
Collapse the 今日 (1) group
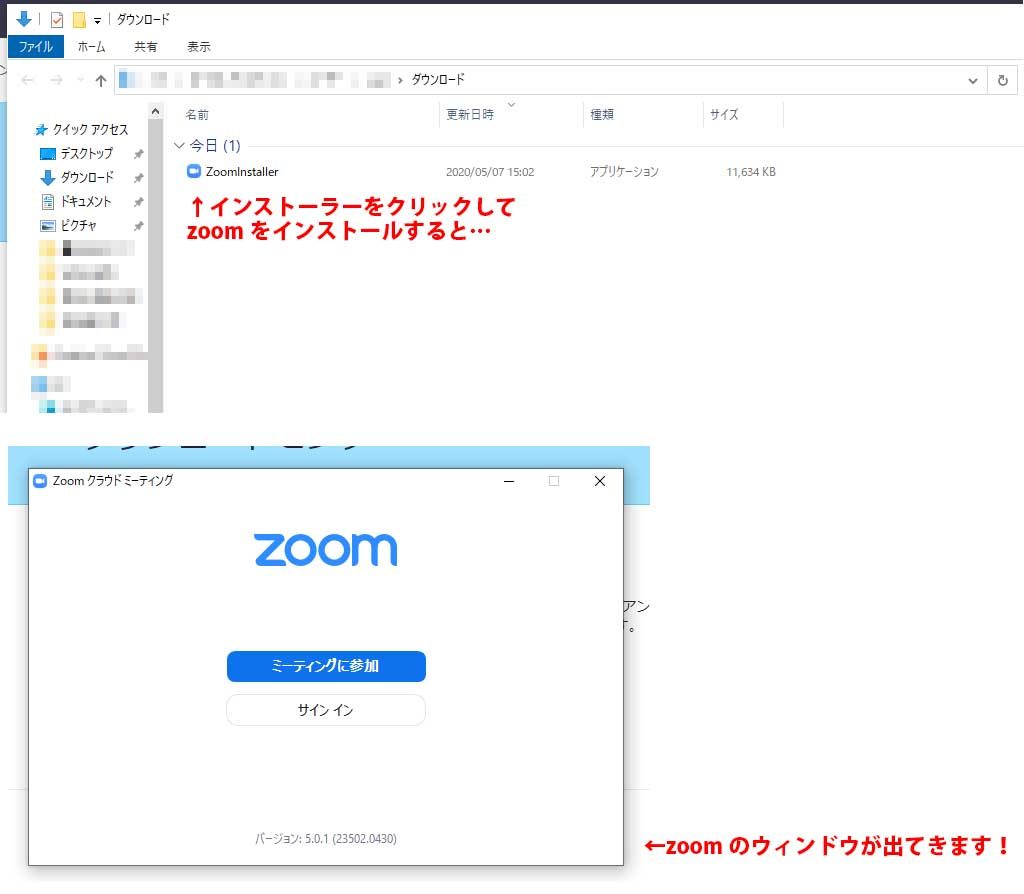tap(180, 146)
